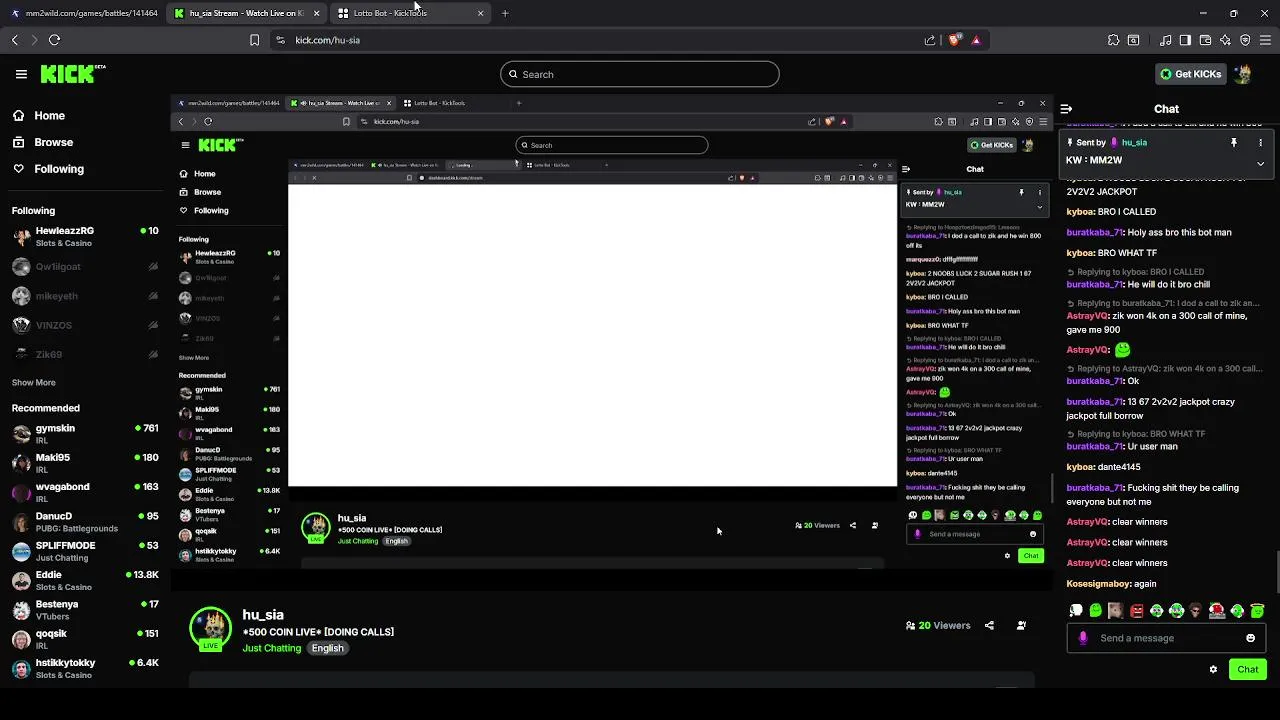Open Leo AI sparkle icon in the toolbar
This screenshot has width=1280, height=720.
tap(1225, 40)
